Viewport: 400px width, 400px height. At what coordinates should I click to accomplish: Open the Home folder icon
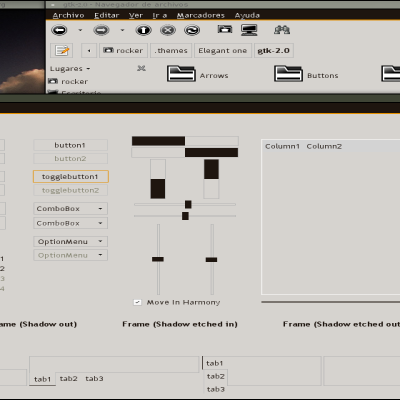click(x=225, y=29)
